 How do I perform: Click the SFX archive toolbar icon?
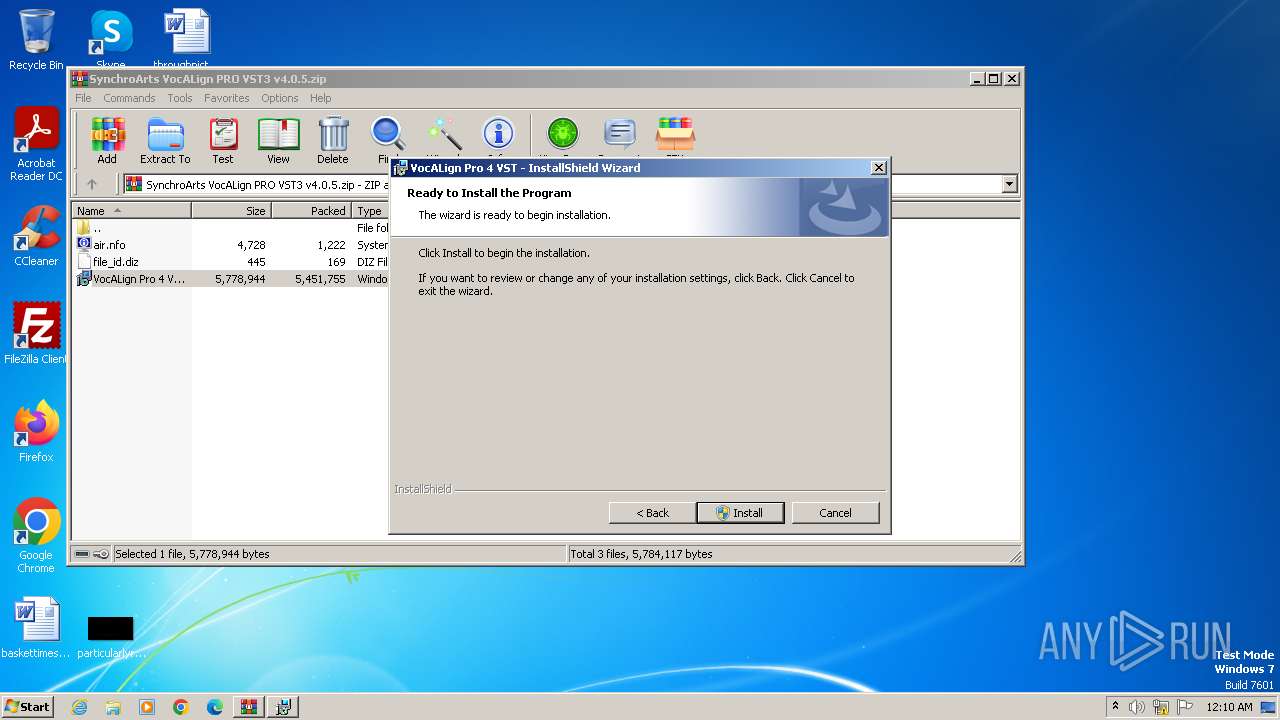(675, 135)
